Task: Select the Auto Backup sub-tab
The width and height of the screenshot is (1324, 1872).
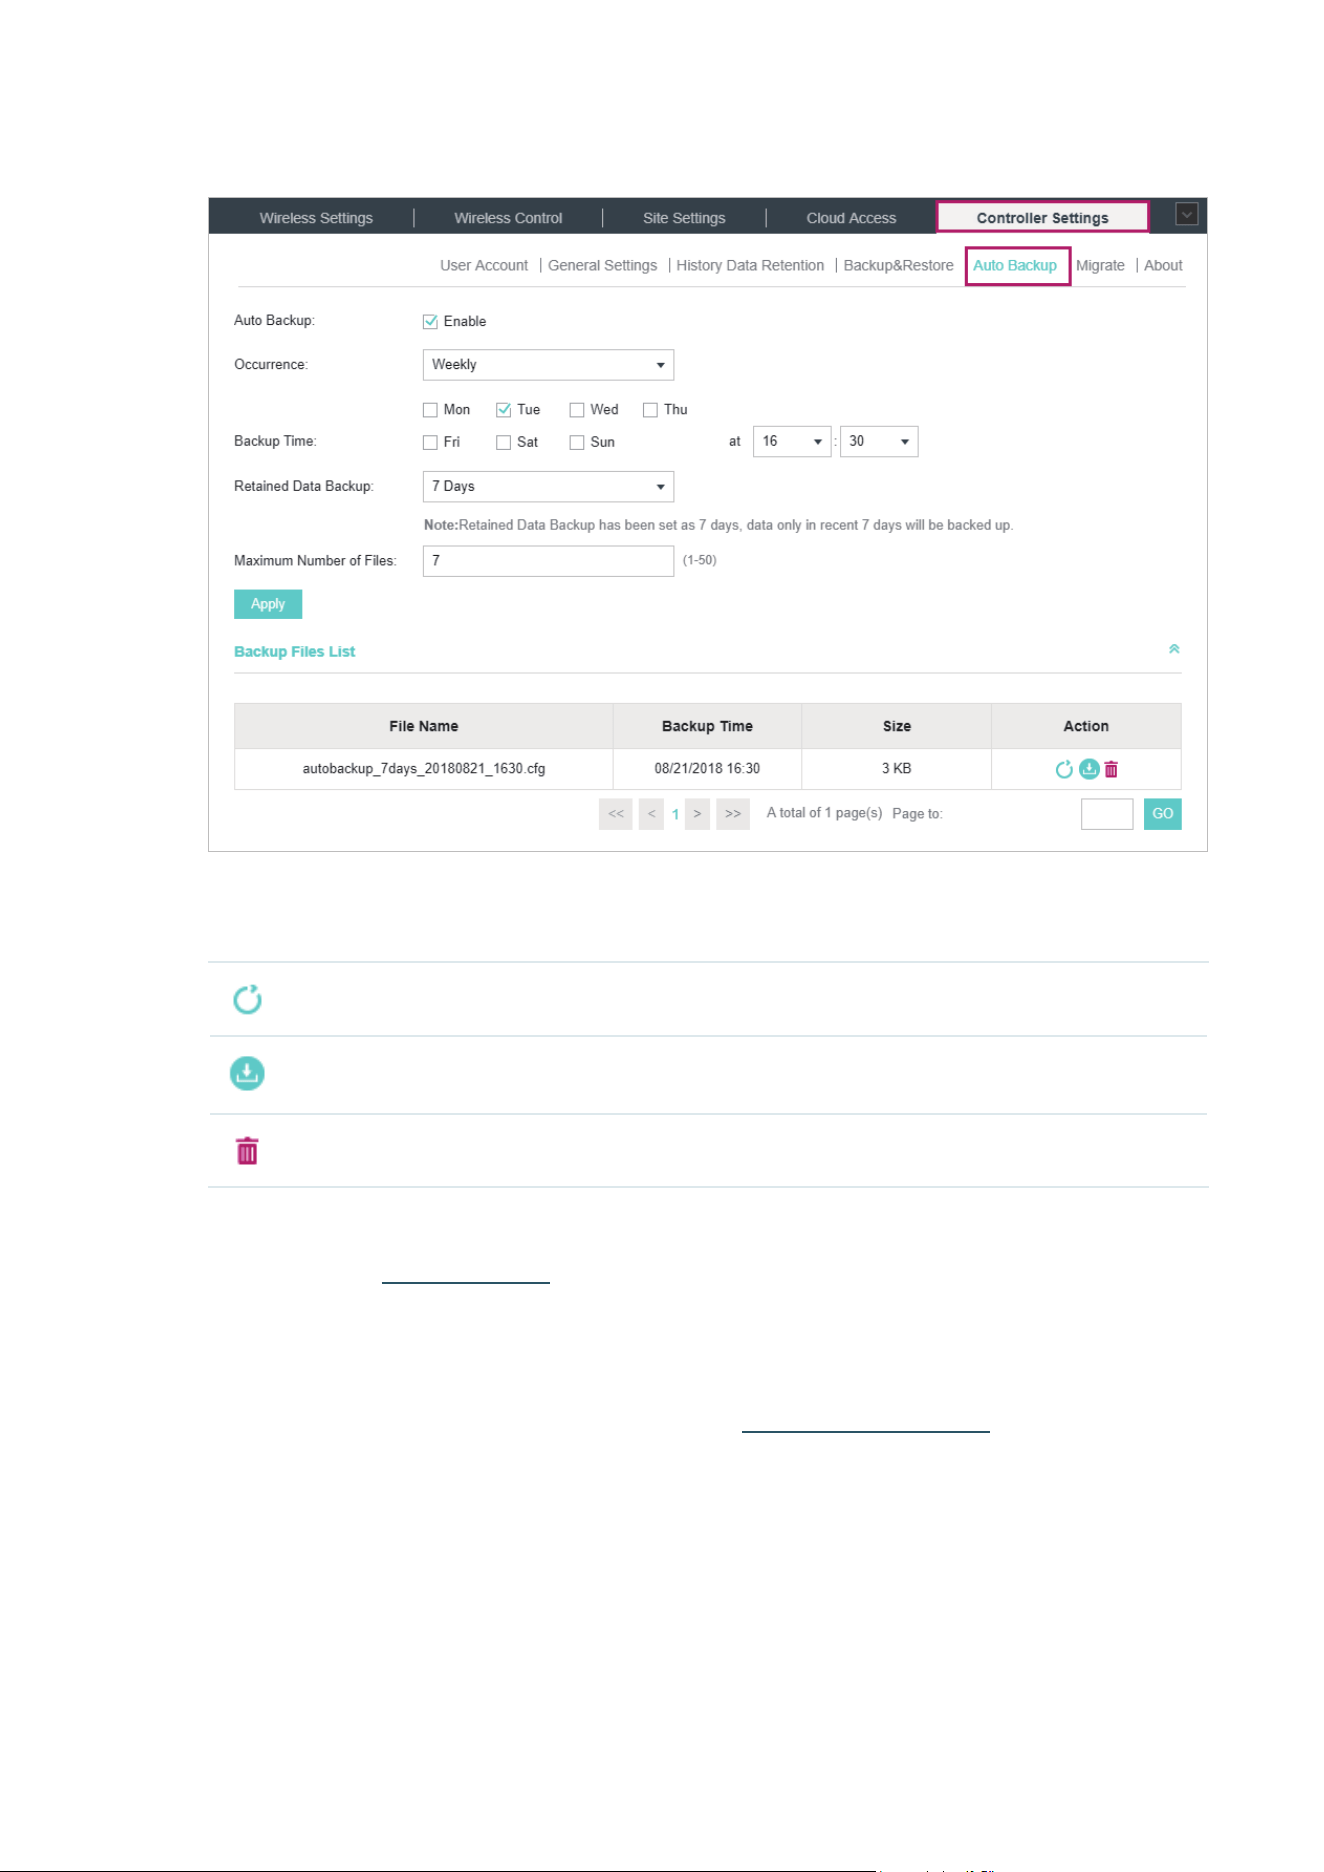Action: tap(1015, 265)
